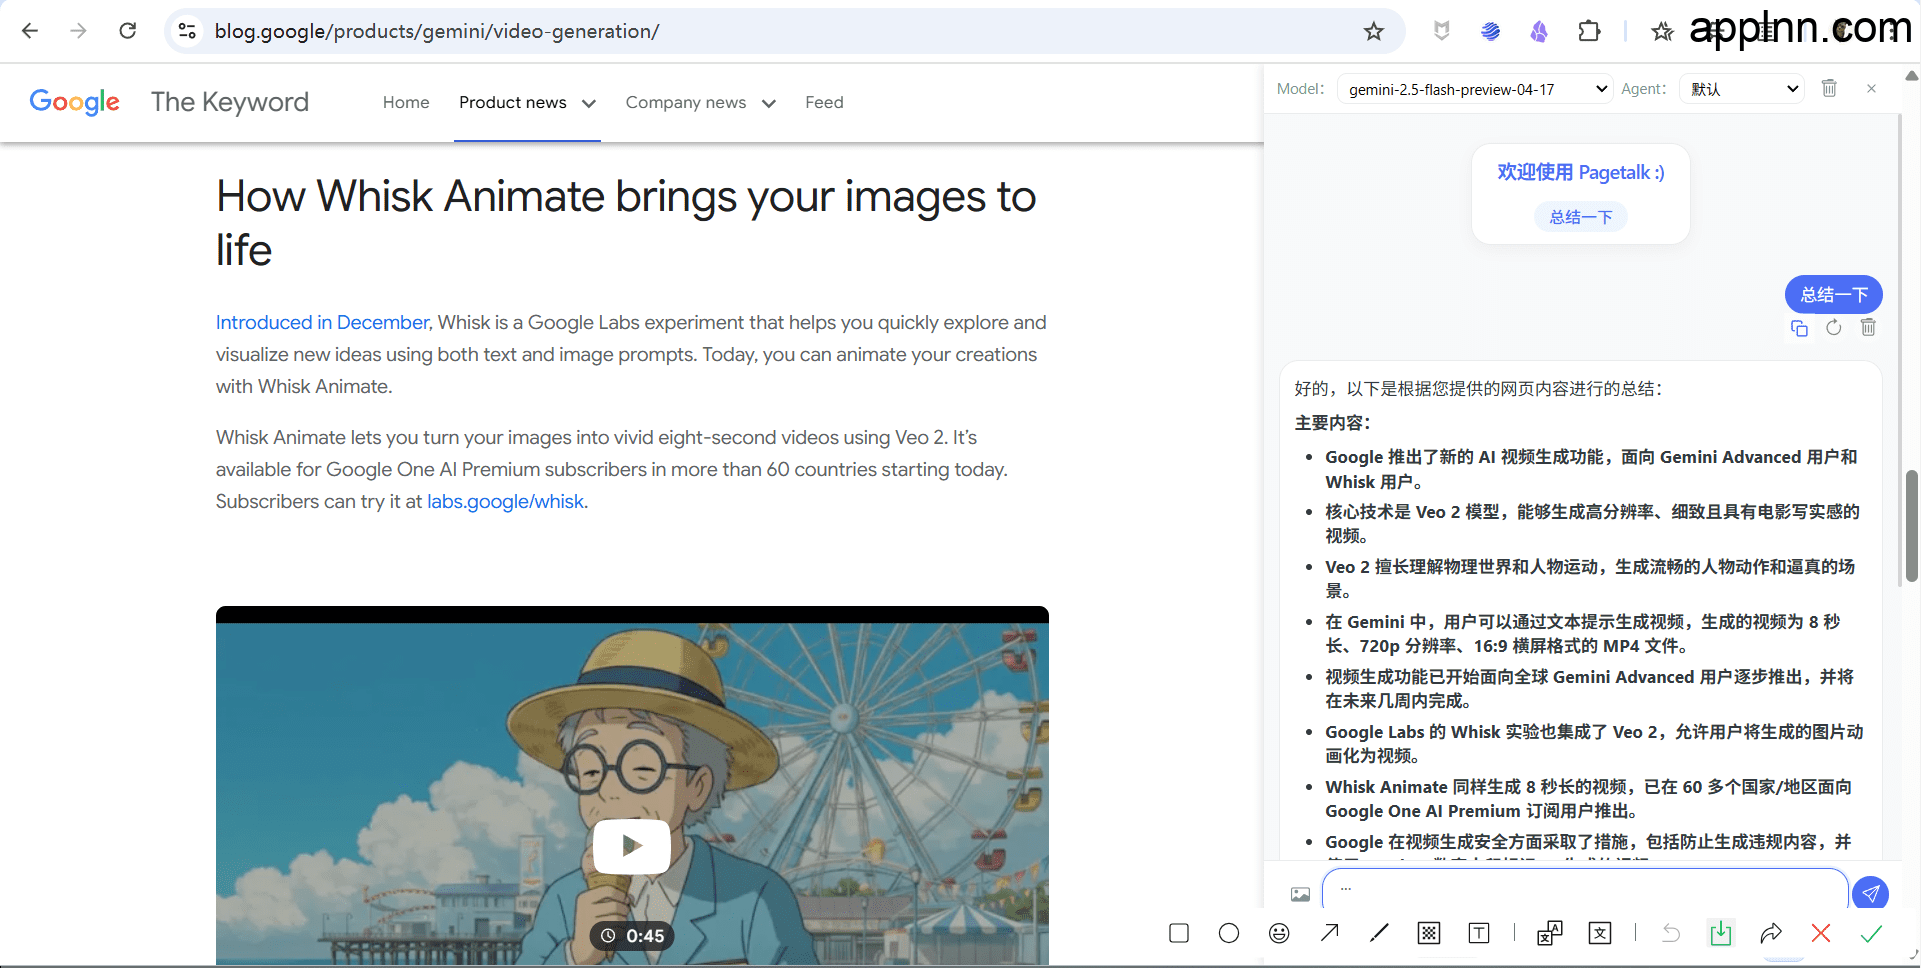Image resolution: width=1921 pixels, height=968 pixels.
Task: Select the text annotation tool
Action: click(1479, 933)
